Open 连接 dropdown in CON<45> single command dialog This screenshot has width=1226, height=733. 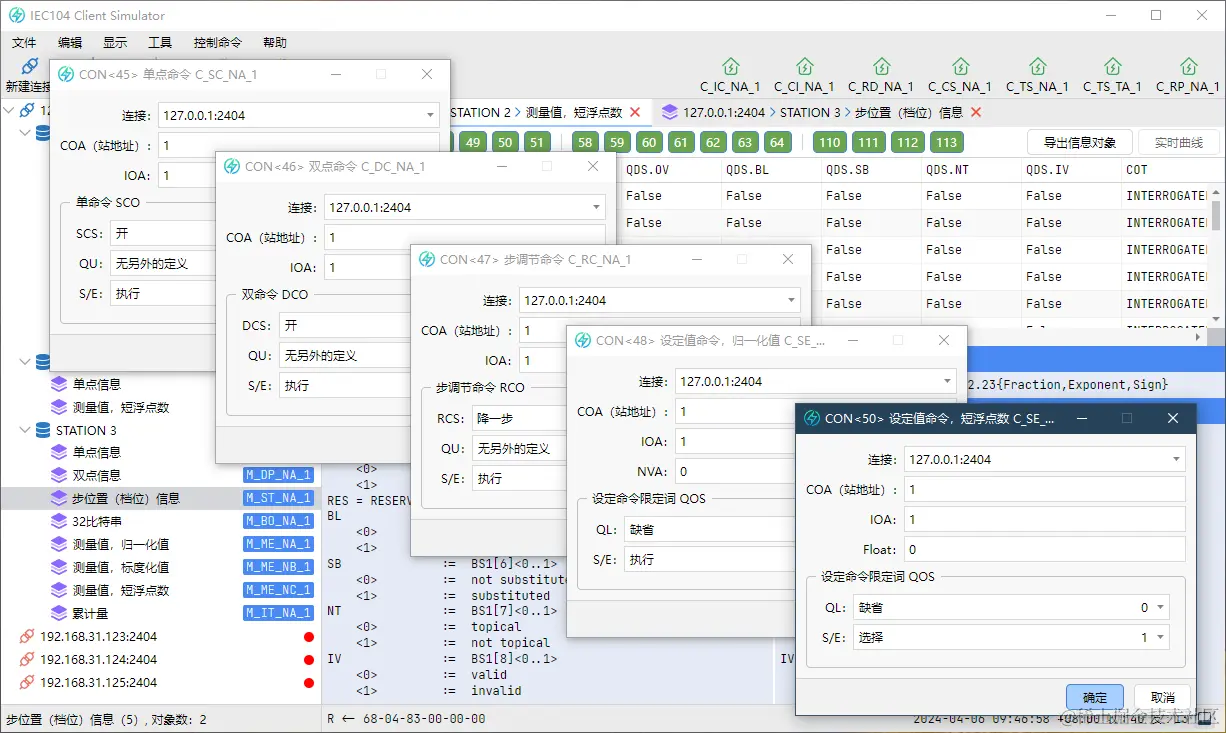point(299,115)
